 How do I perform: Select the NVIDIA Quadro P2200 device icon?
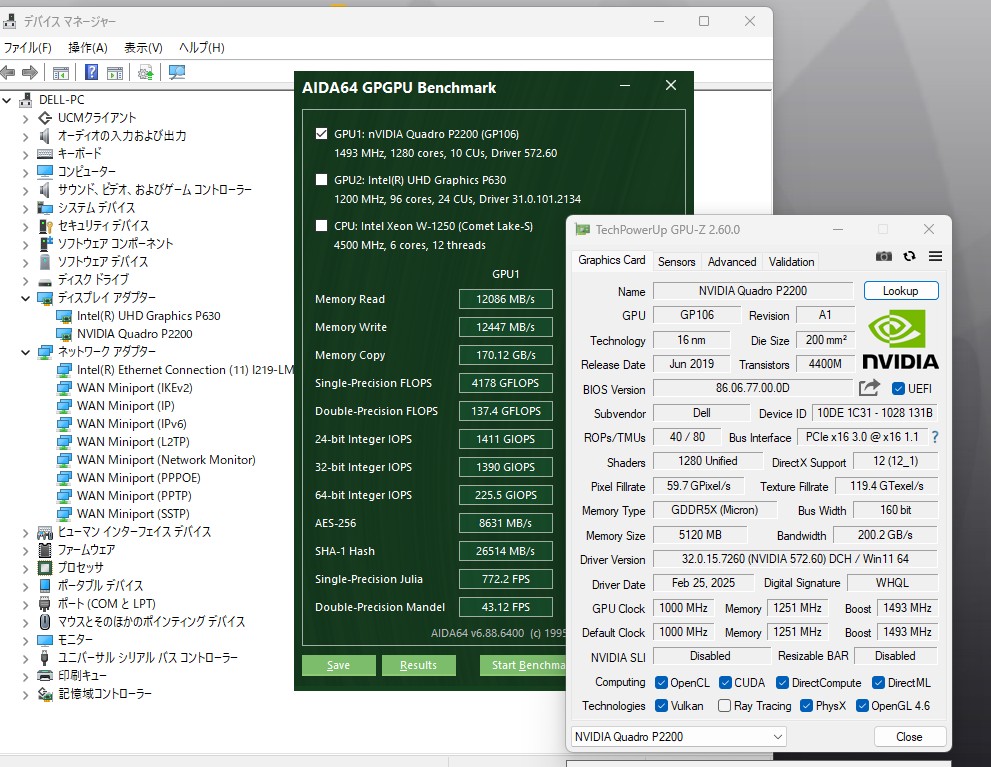pyautogui.click(x=64, y=334)
